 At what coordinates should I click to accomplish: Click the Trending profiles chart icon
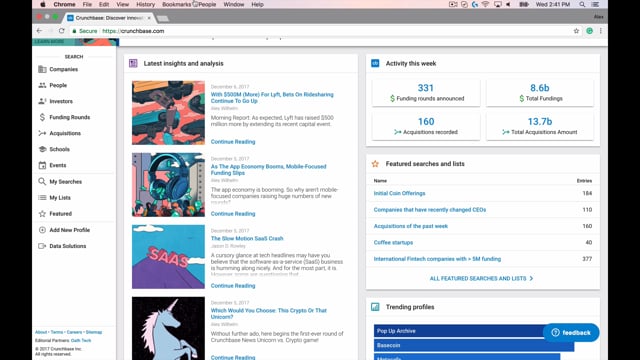[x=375, y=307]
